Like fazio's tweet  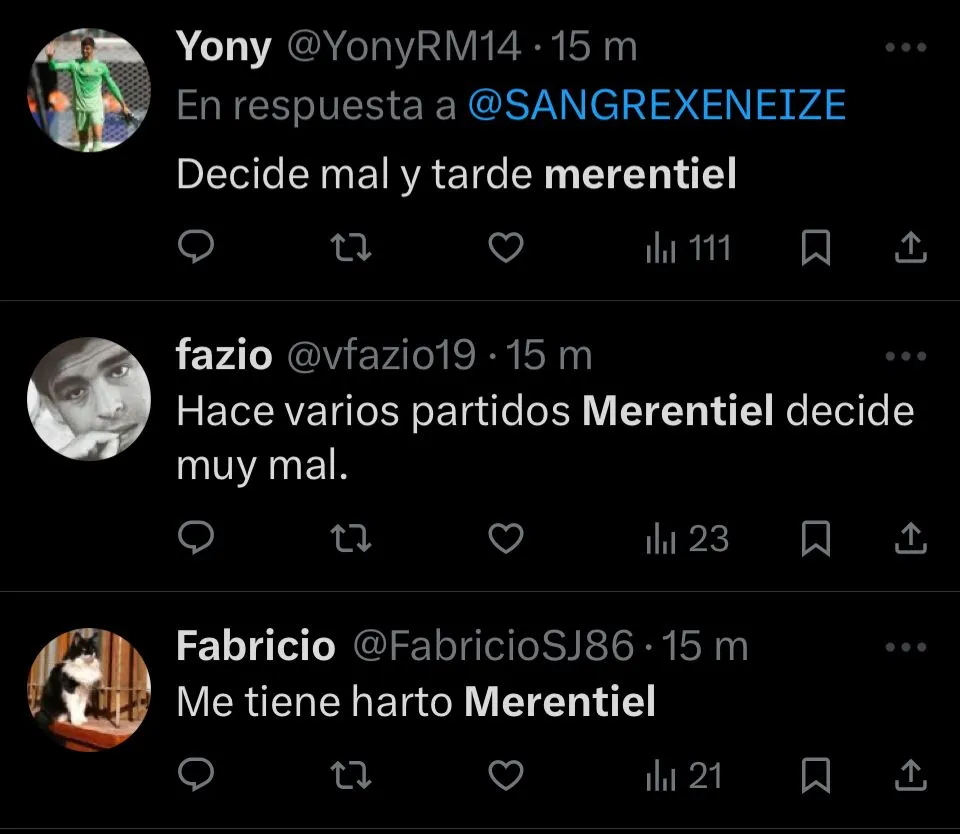click(x=506, y=540)
